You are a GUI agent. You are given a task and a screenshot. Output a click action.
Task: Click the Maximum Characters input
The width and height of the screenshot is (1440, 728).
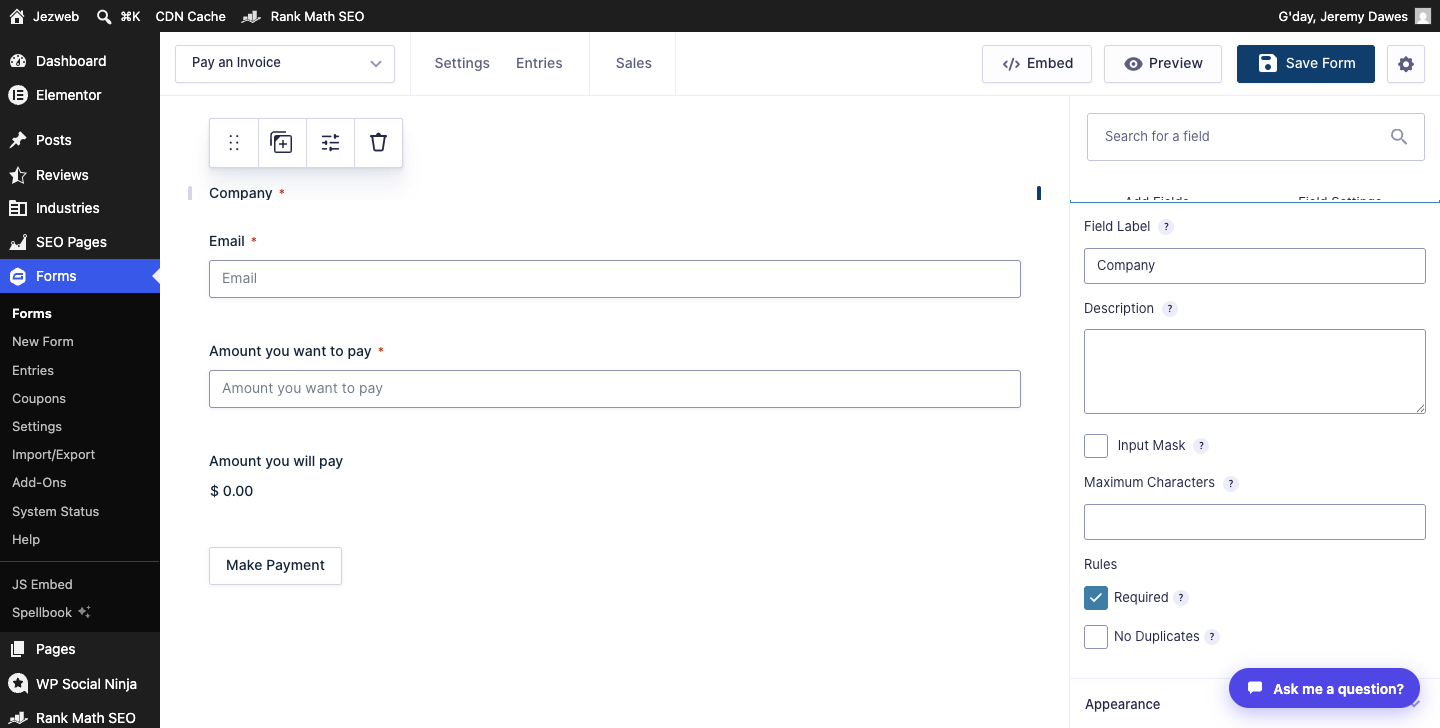pos(1255,522)
